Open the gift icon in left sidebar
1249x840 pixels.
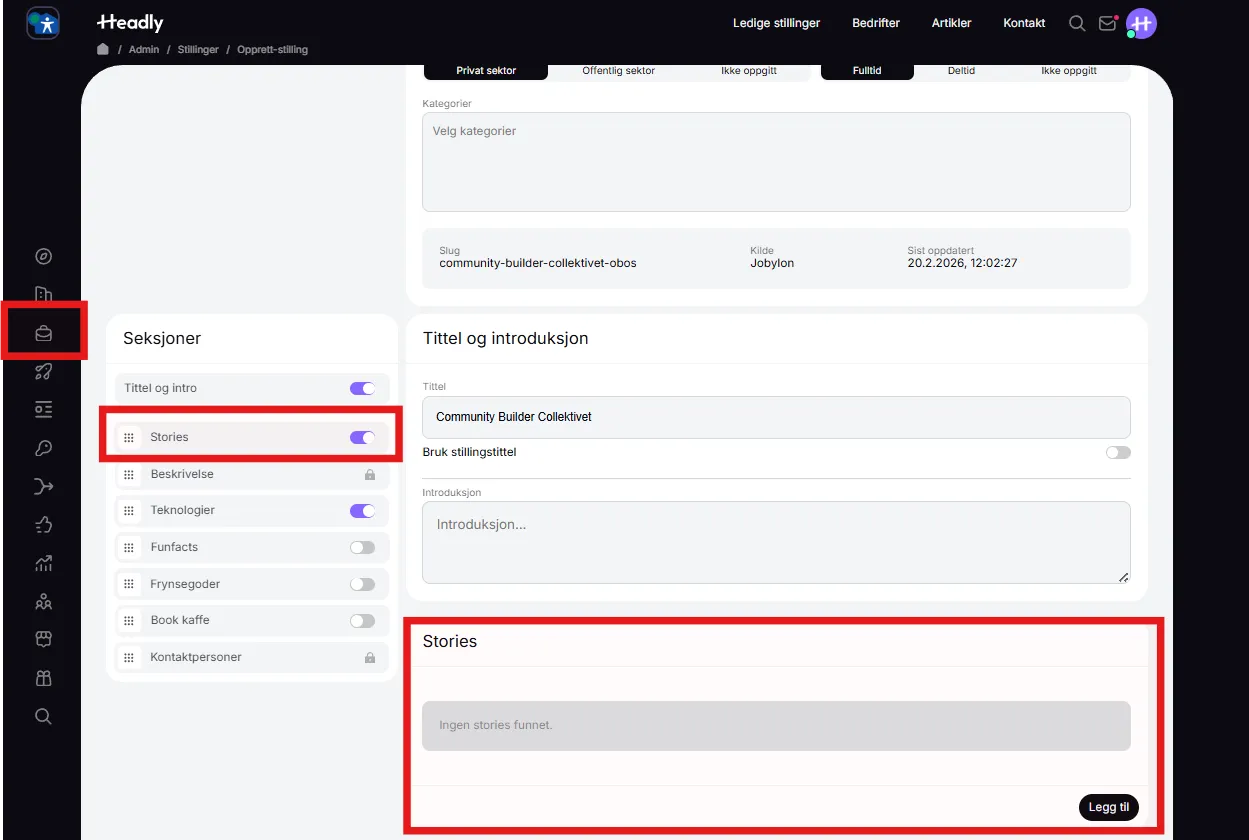[x=43, y=678]
